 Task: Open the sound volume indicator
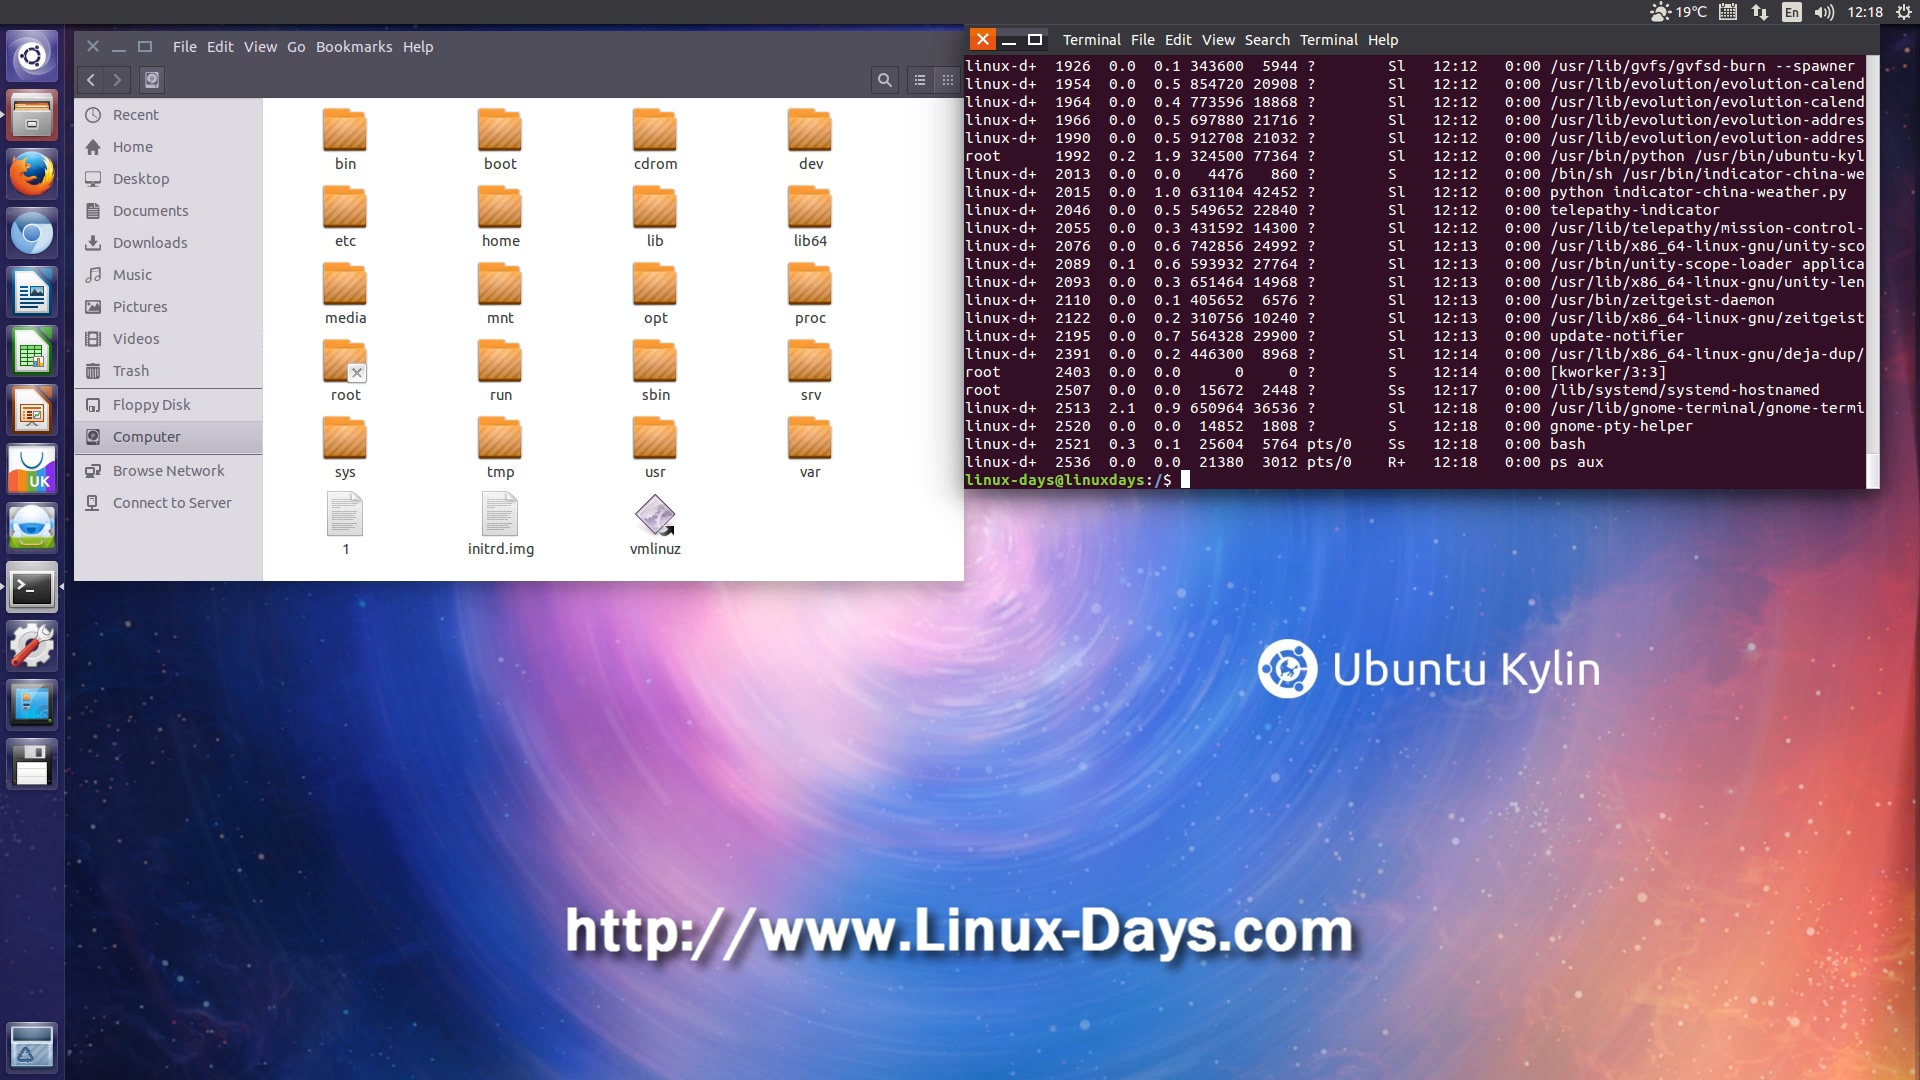1825,12
